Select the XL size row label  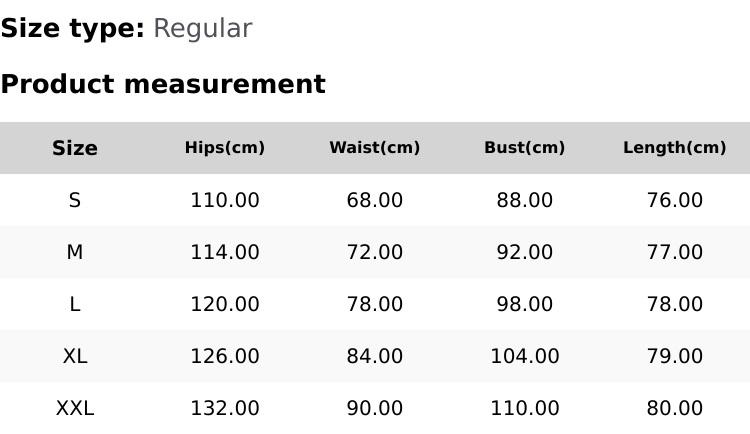click(75, 356)
